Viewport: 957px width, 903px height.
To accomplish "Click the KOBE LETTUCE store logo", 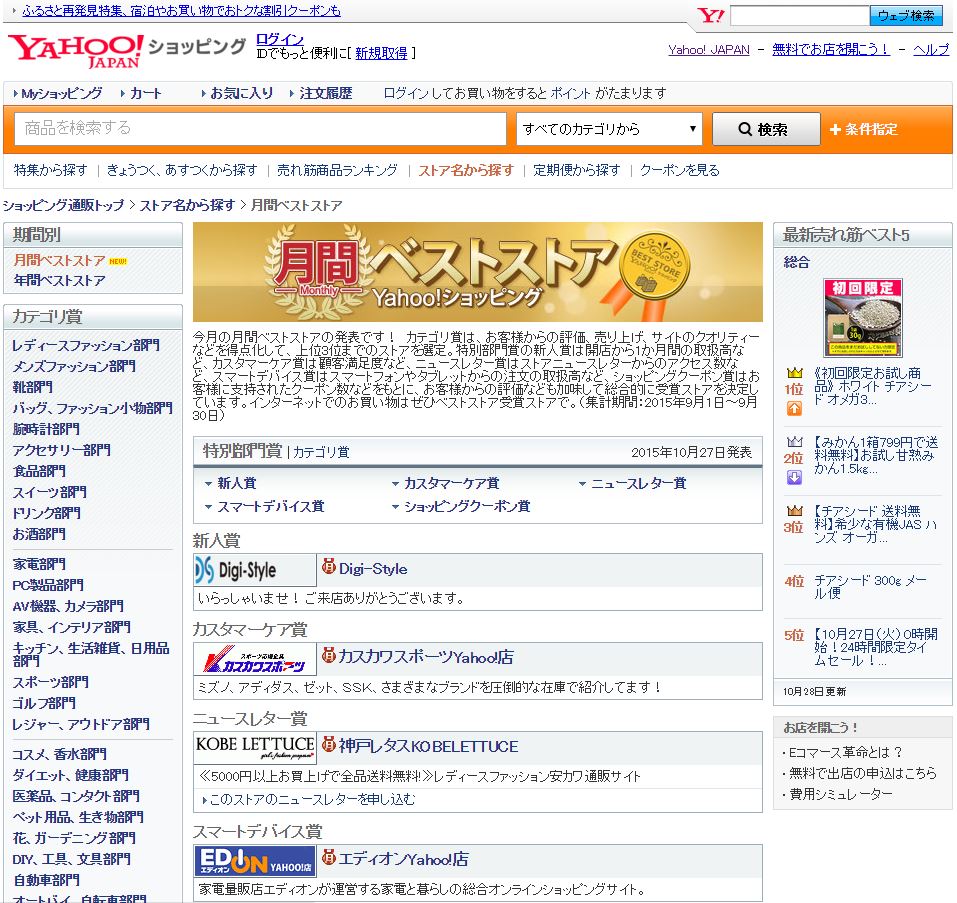I will [255, 748].
